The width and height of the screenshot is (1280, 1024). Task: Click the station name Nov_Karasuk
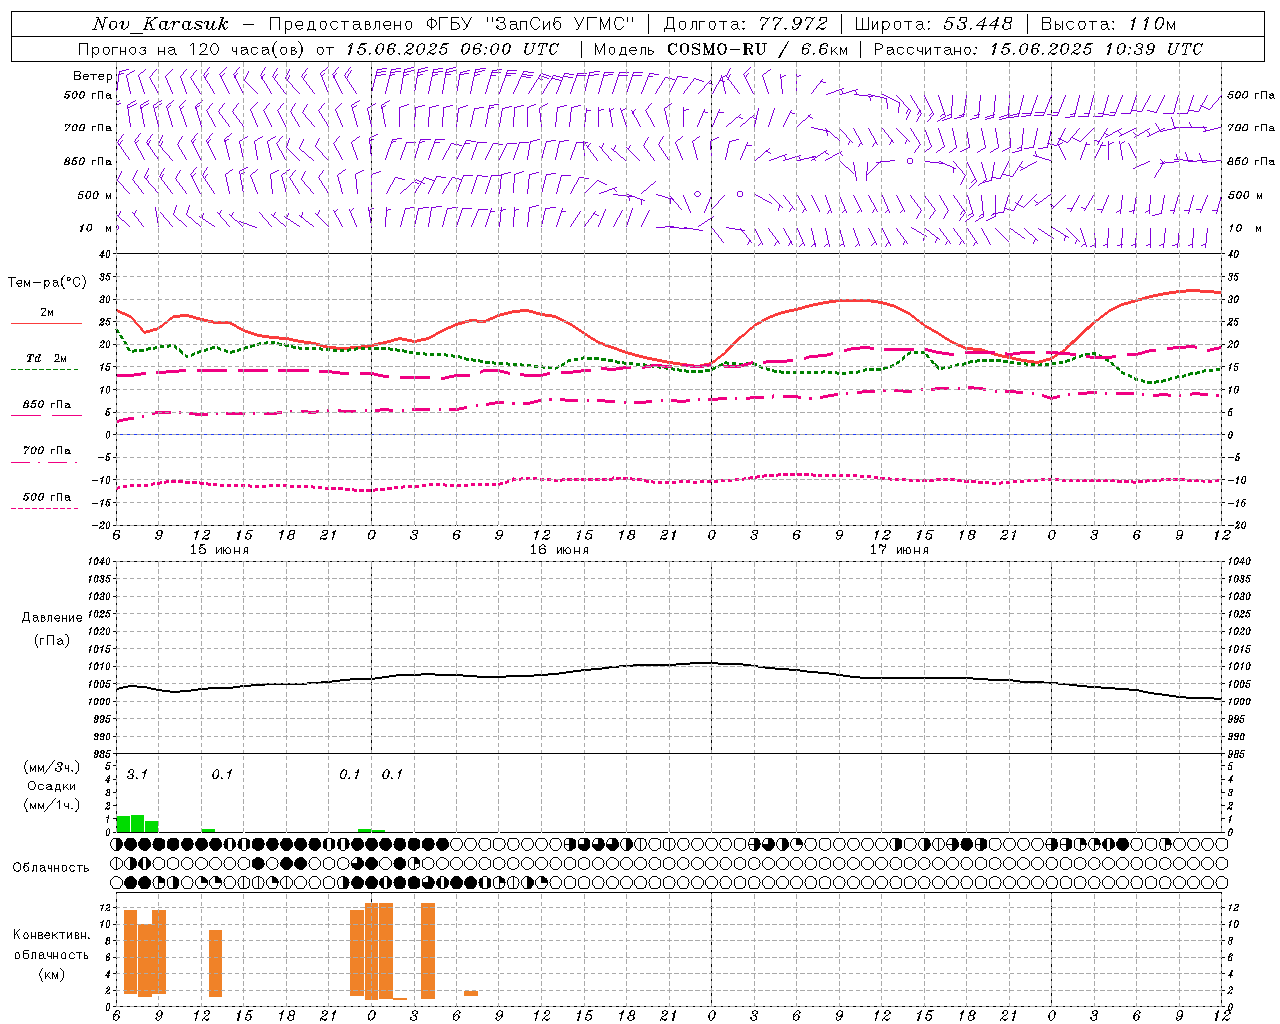pyautogui.click(x=160, y=24)
